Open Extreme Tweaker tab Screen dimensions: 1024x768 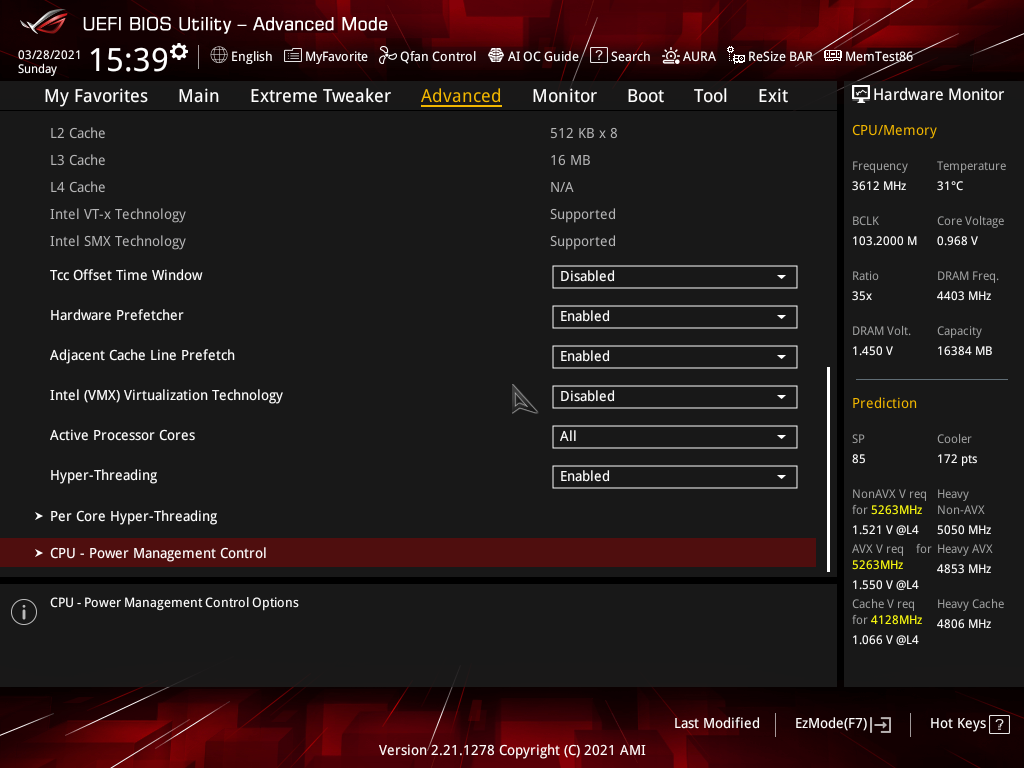click(320, 96)
